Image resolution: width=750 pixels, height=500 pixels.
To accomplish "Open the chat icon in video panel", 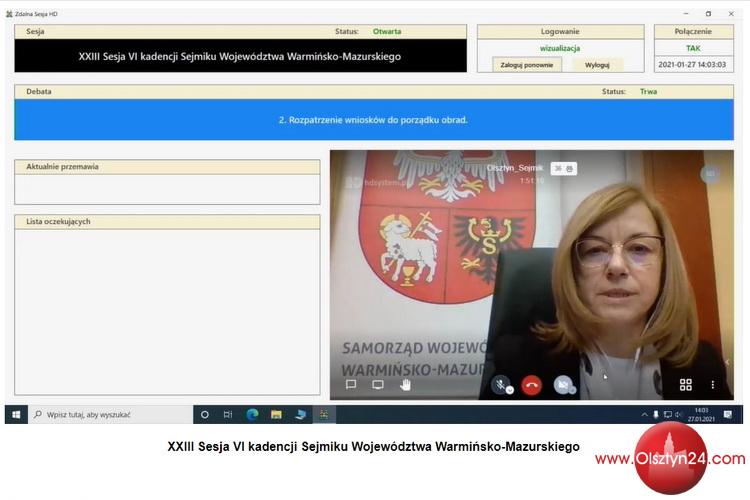I will coord(351,385).
